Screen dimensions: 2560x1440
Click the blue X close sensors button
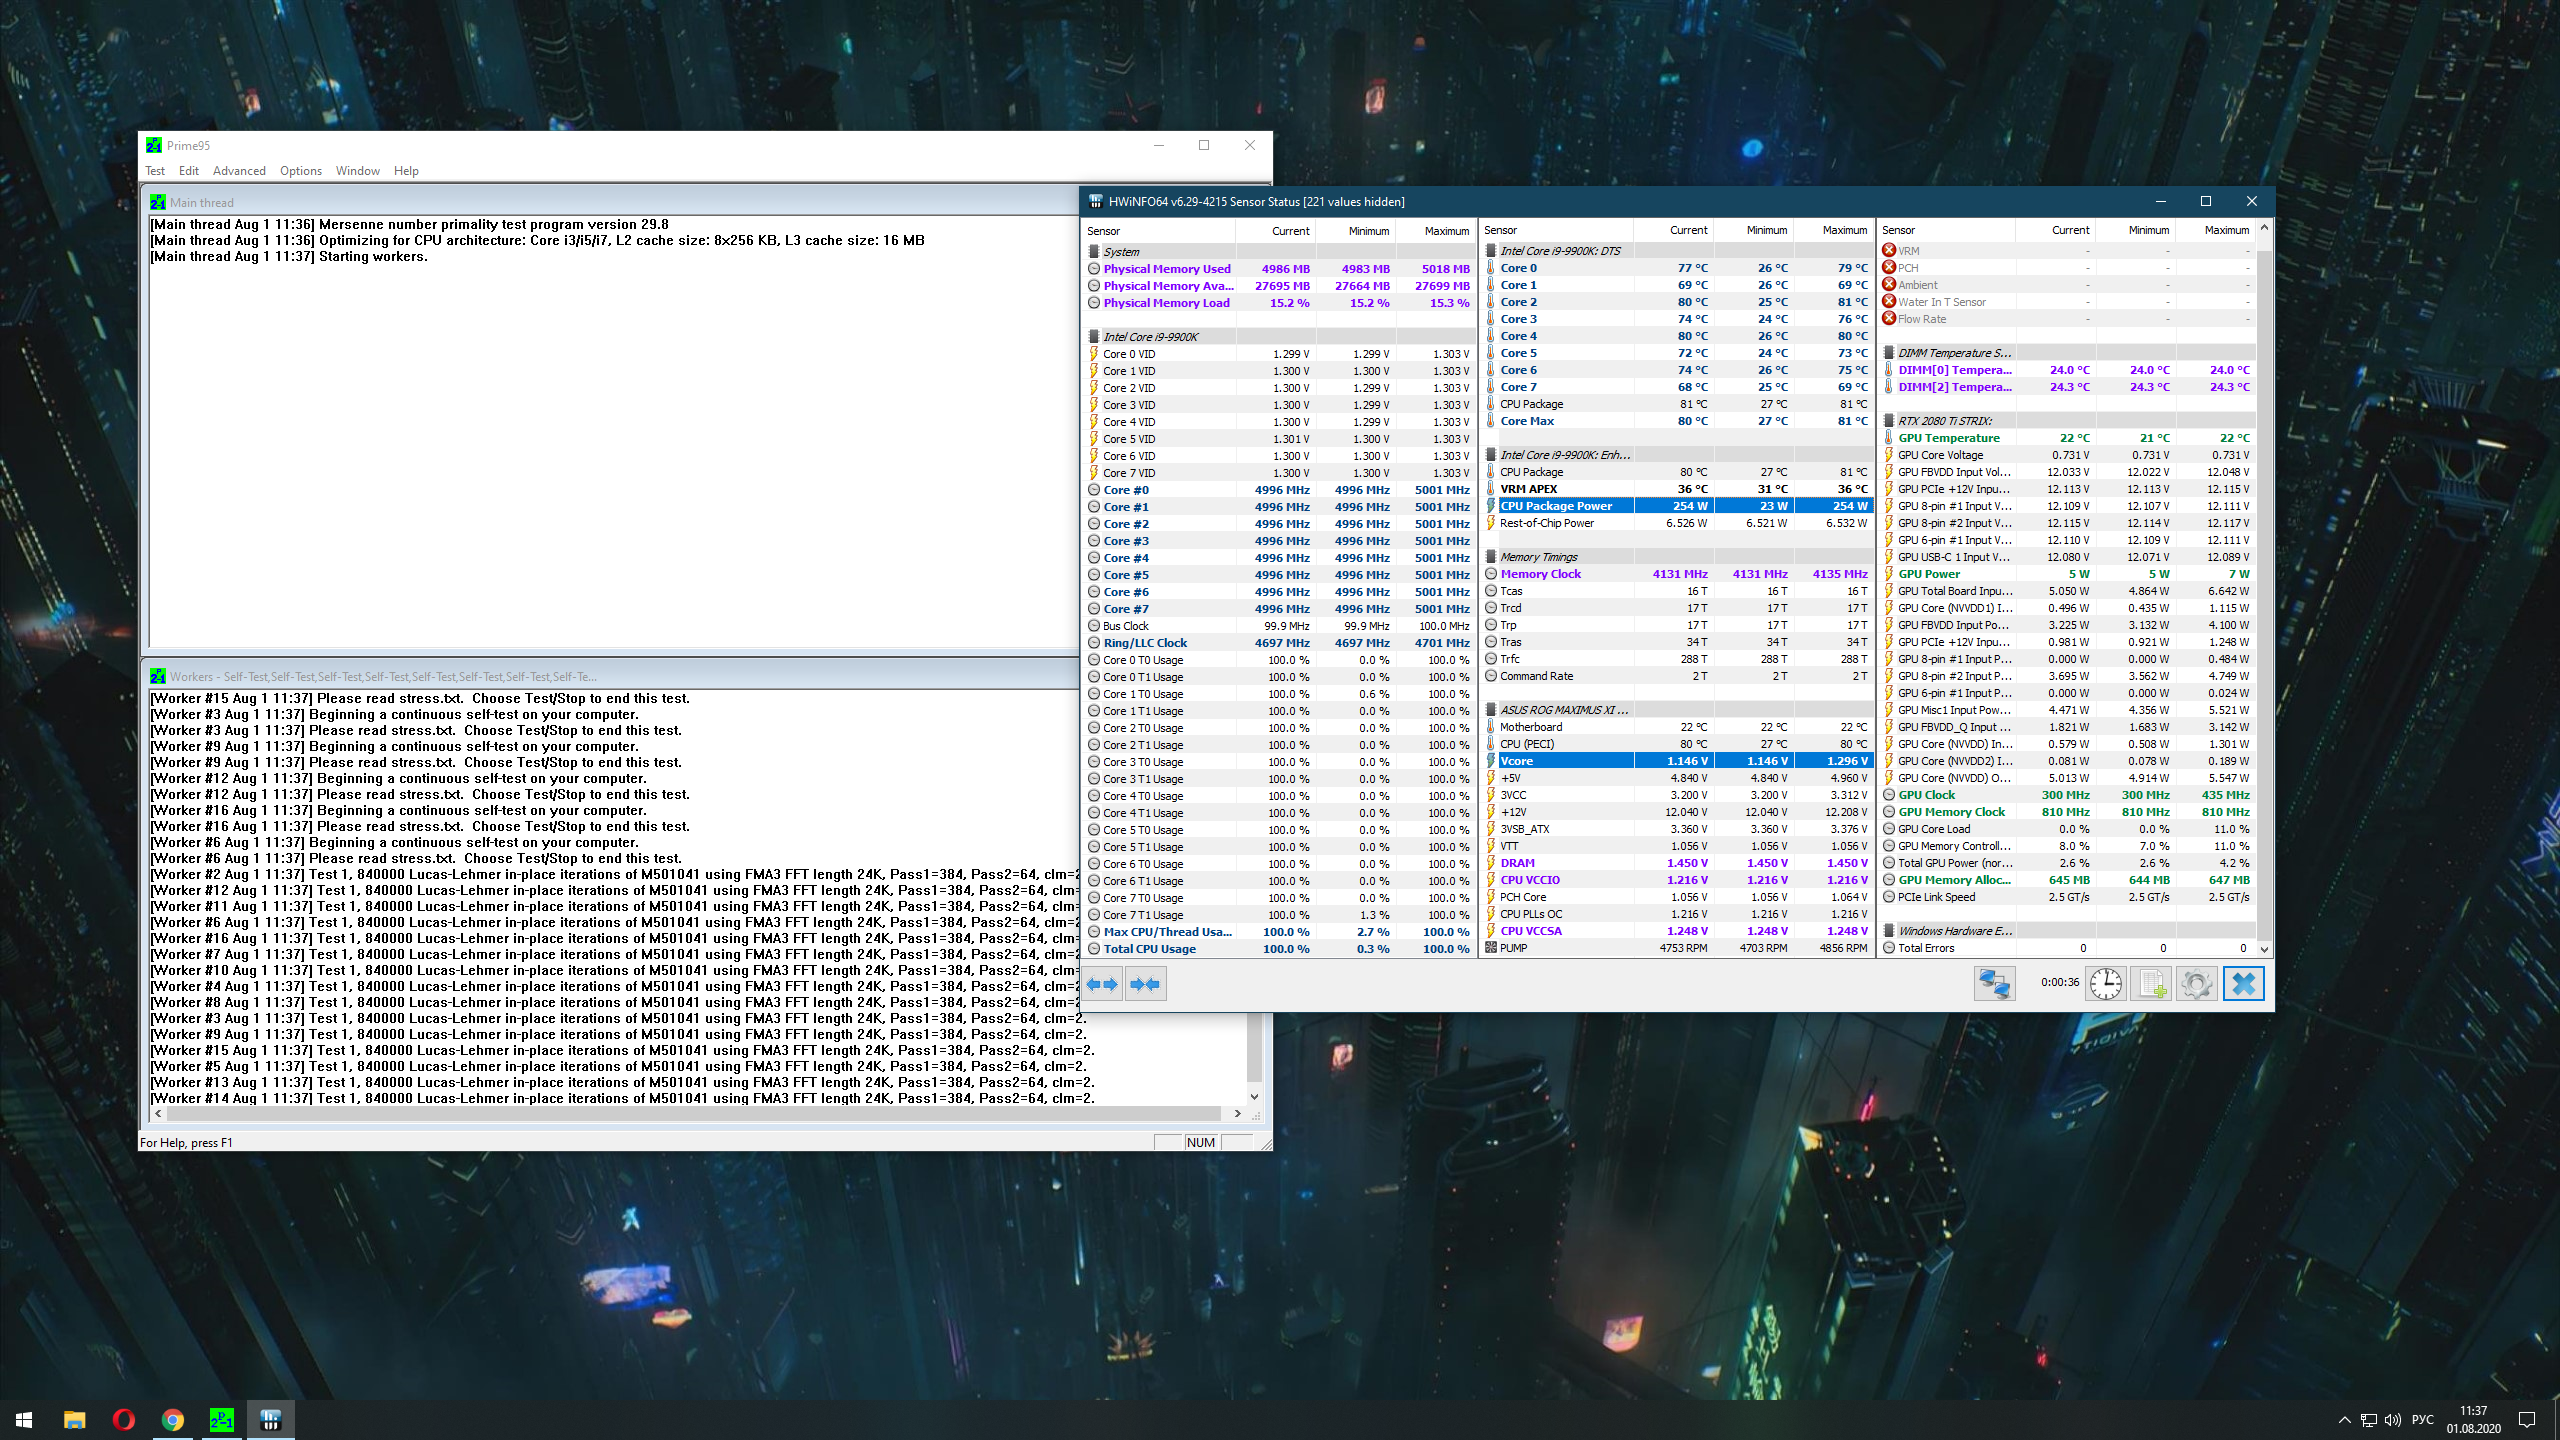coord(2243,984)
